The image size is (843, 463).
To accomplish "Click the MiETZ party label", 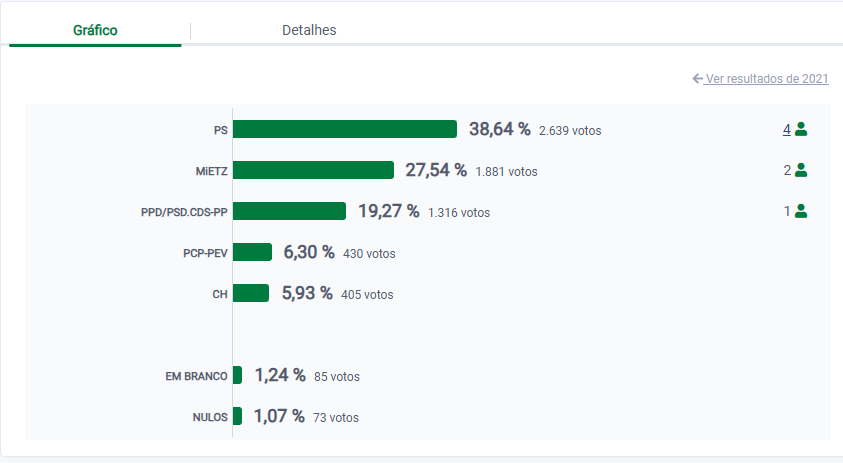I will (211, 171).
